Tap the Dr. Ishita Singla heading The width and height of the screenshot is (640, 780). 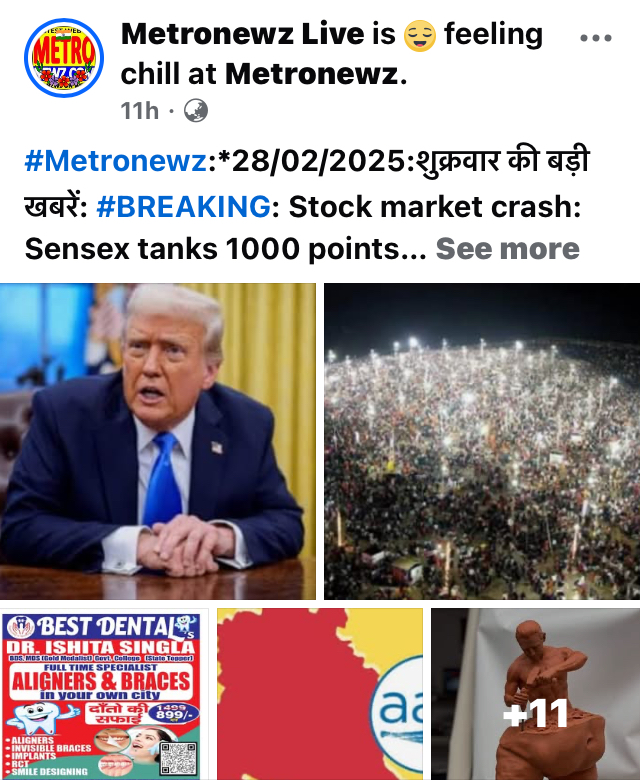click(x=100, y=647)
